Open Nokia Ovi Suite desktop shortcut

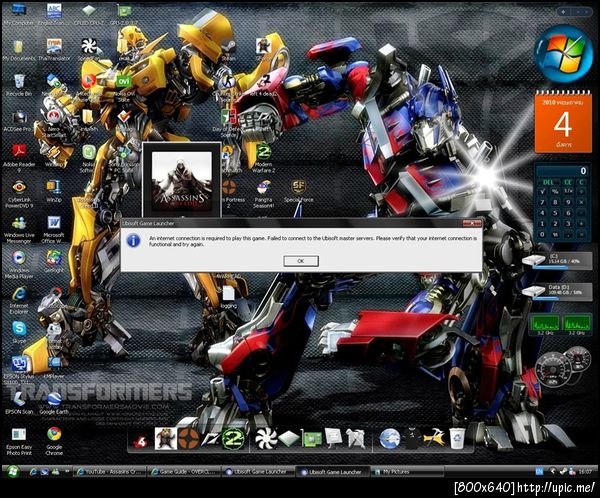point(124,87)
